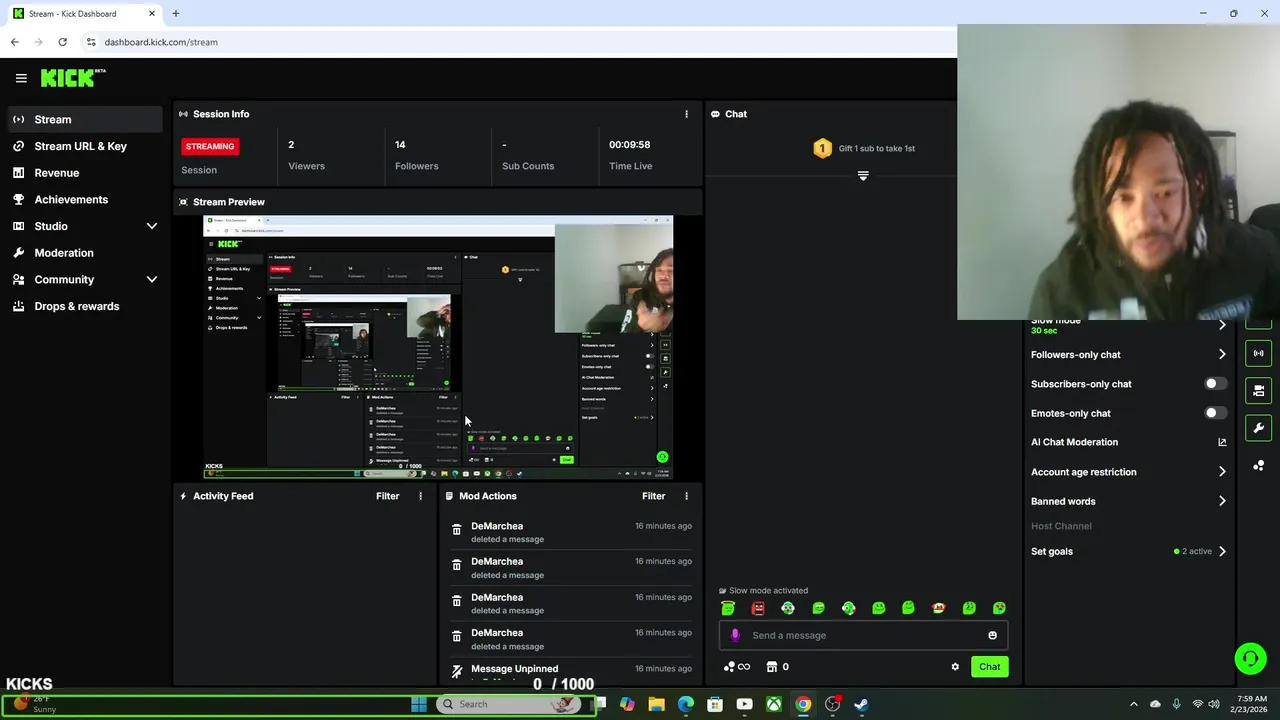Click the wrench icon in right rail
The width and height of the screenshot is (1280, 720).
(x=1258, y=428)
